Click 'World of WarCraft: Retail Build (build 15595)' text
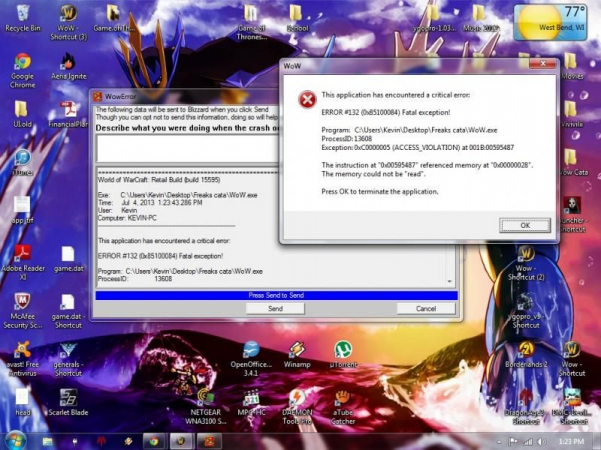Image resolution: width=601 pixels, height=450 pixels. [159, 180]
